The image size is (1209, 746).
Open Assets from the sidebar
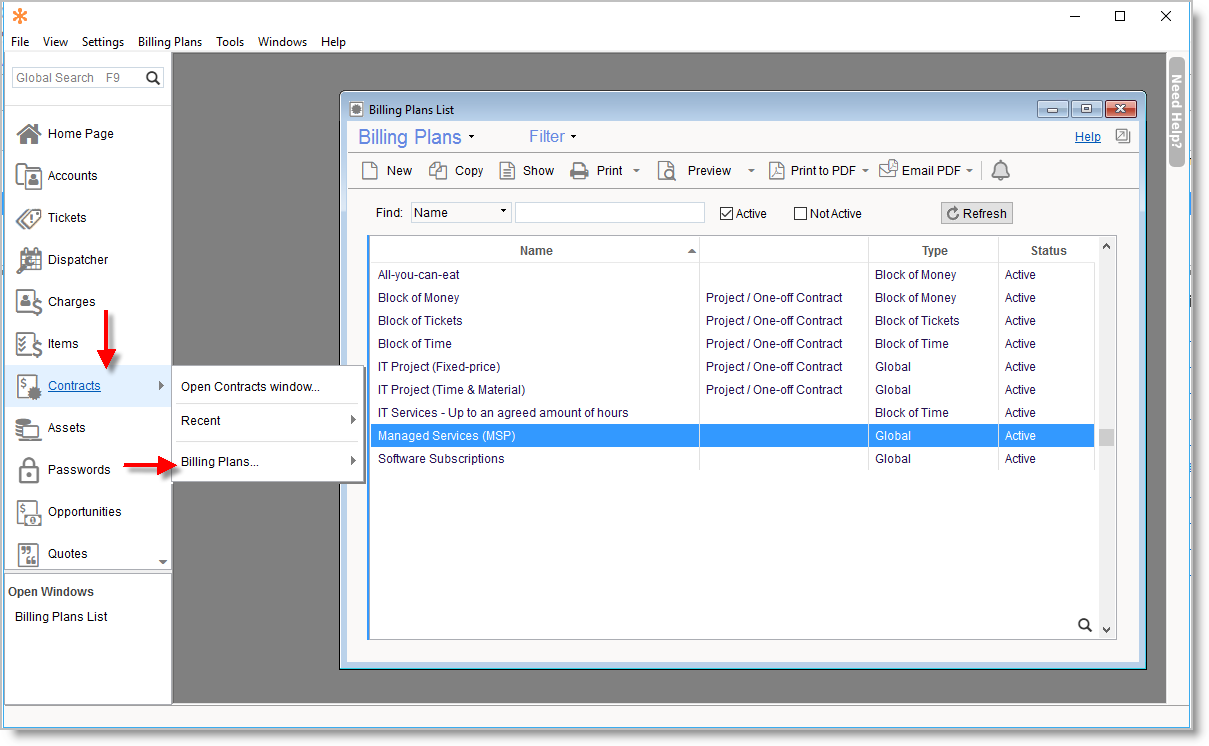[66, 428]
